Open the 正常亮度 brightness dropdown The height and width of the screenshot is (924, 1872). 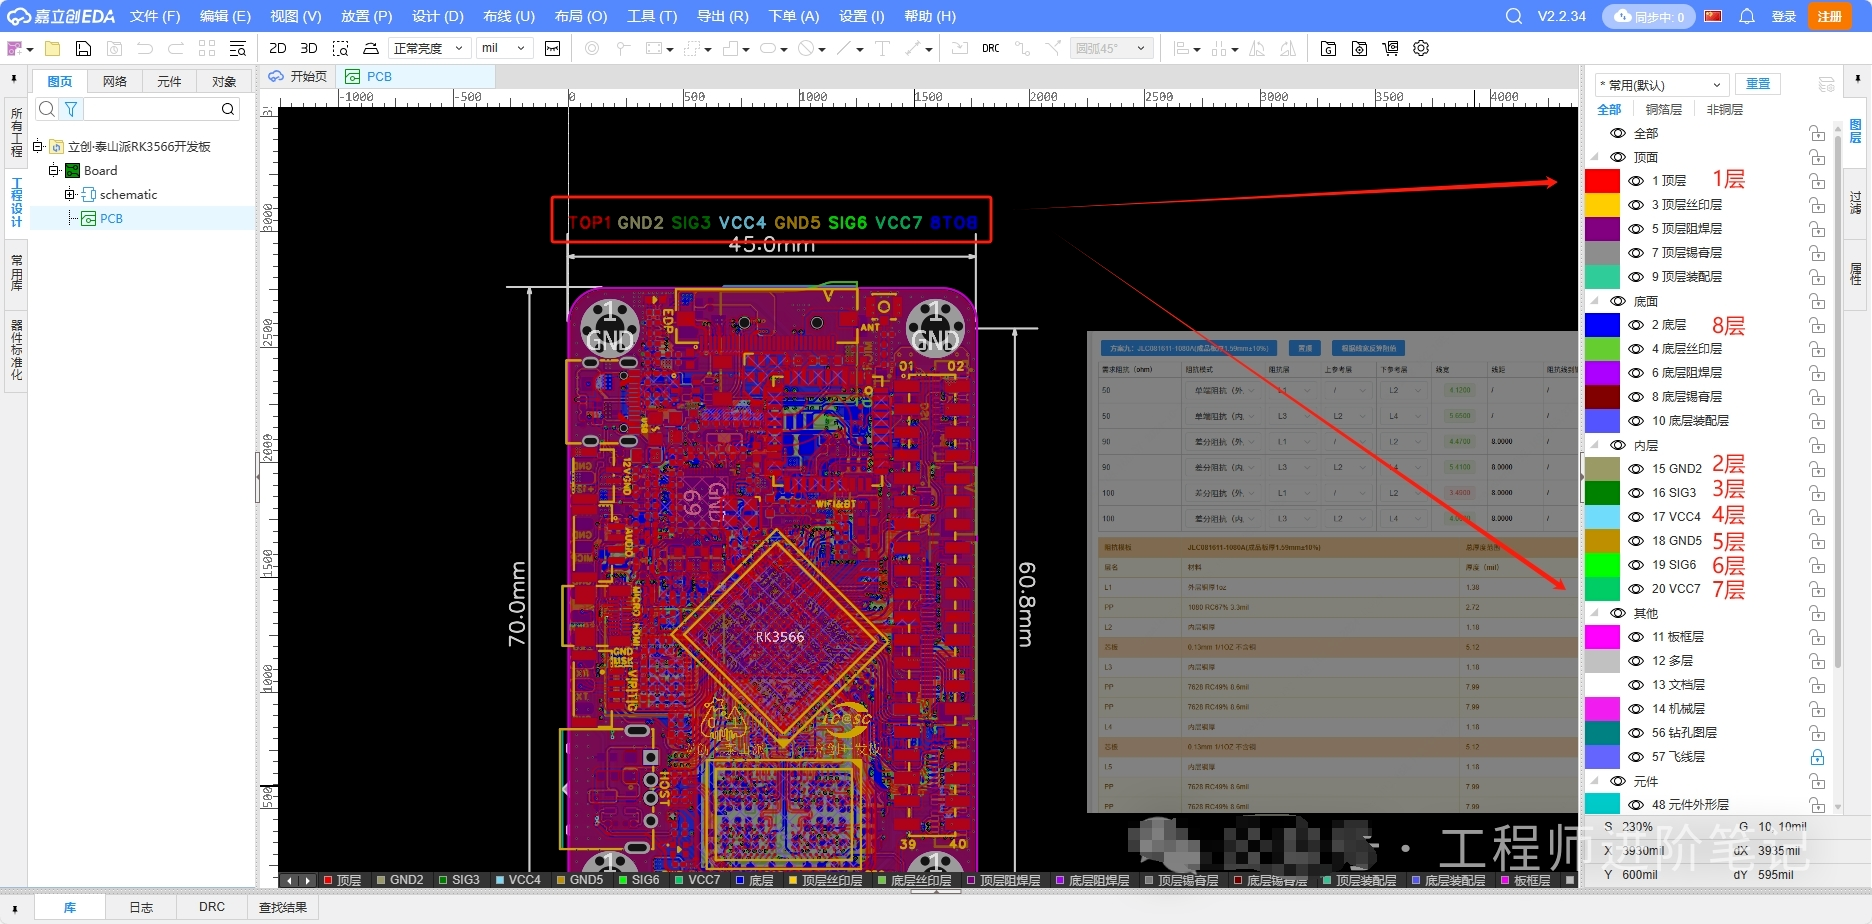[x=428, y=48]
